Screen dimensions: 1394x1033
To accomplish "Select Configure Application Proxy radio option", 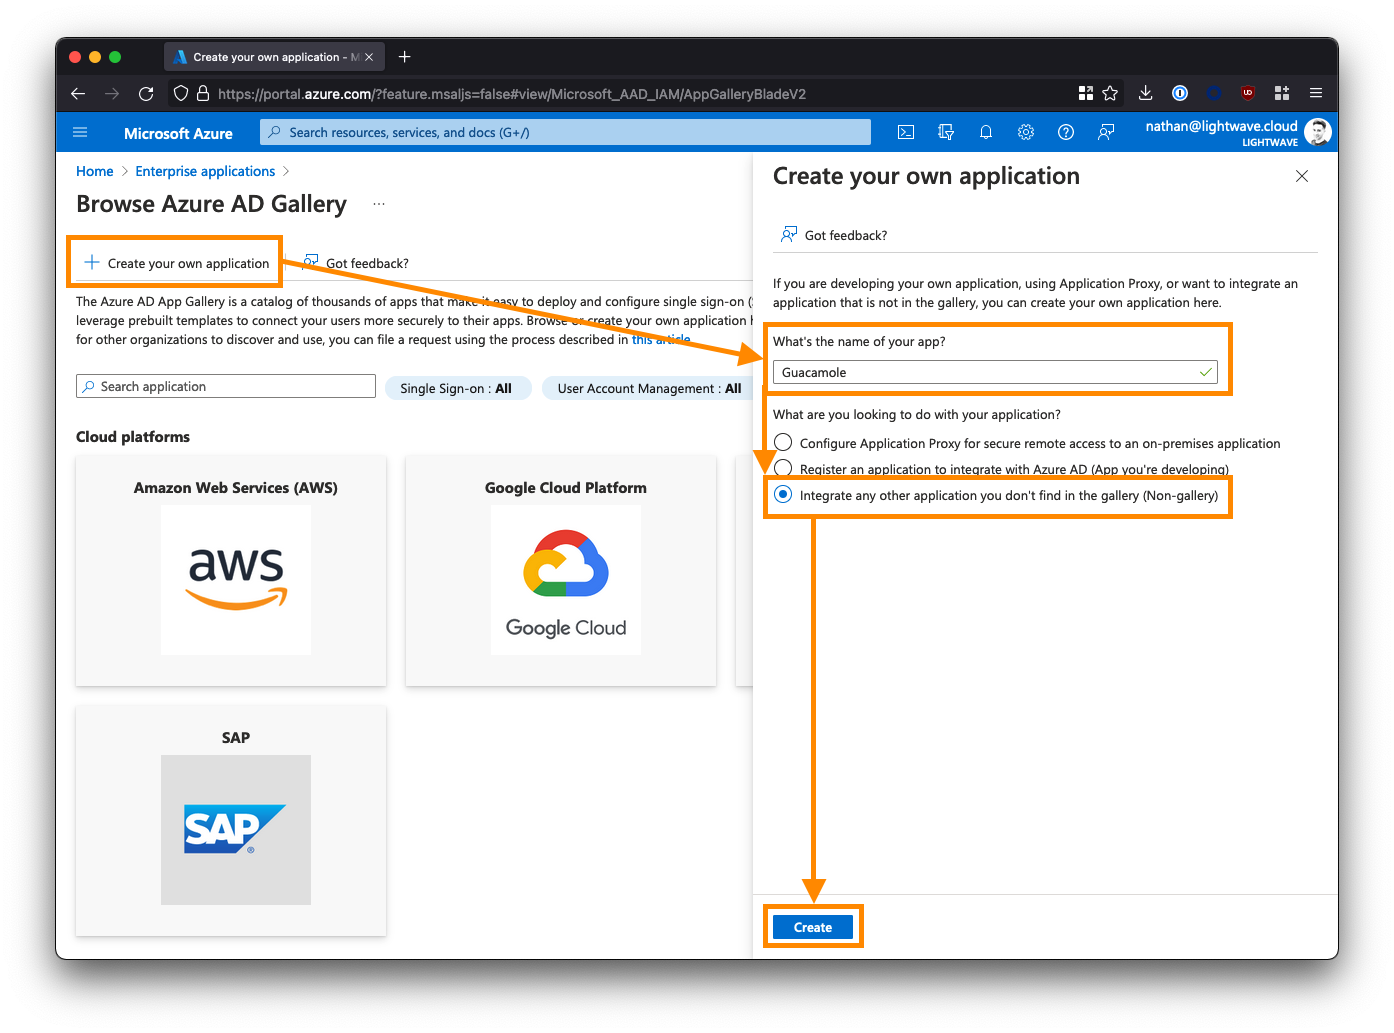I will (x=783, y=443).
